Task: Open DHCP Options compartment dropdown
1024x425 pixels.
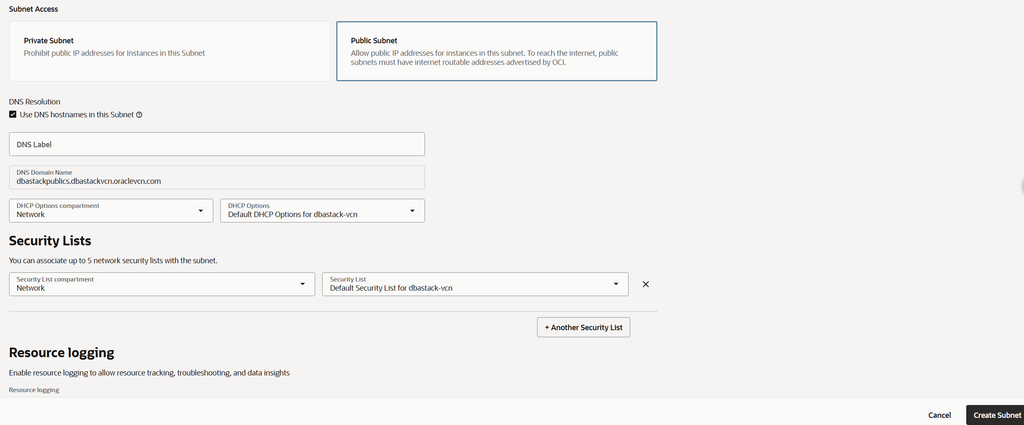Action: pos(111,210)
